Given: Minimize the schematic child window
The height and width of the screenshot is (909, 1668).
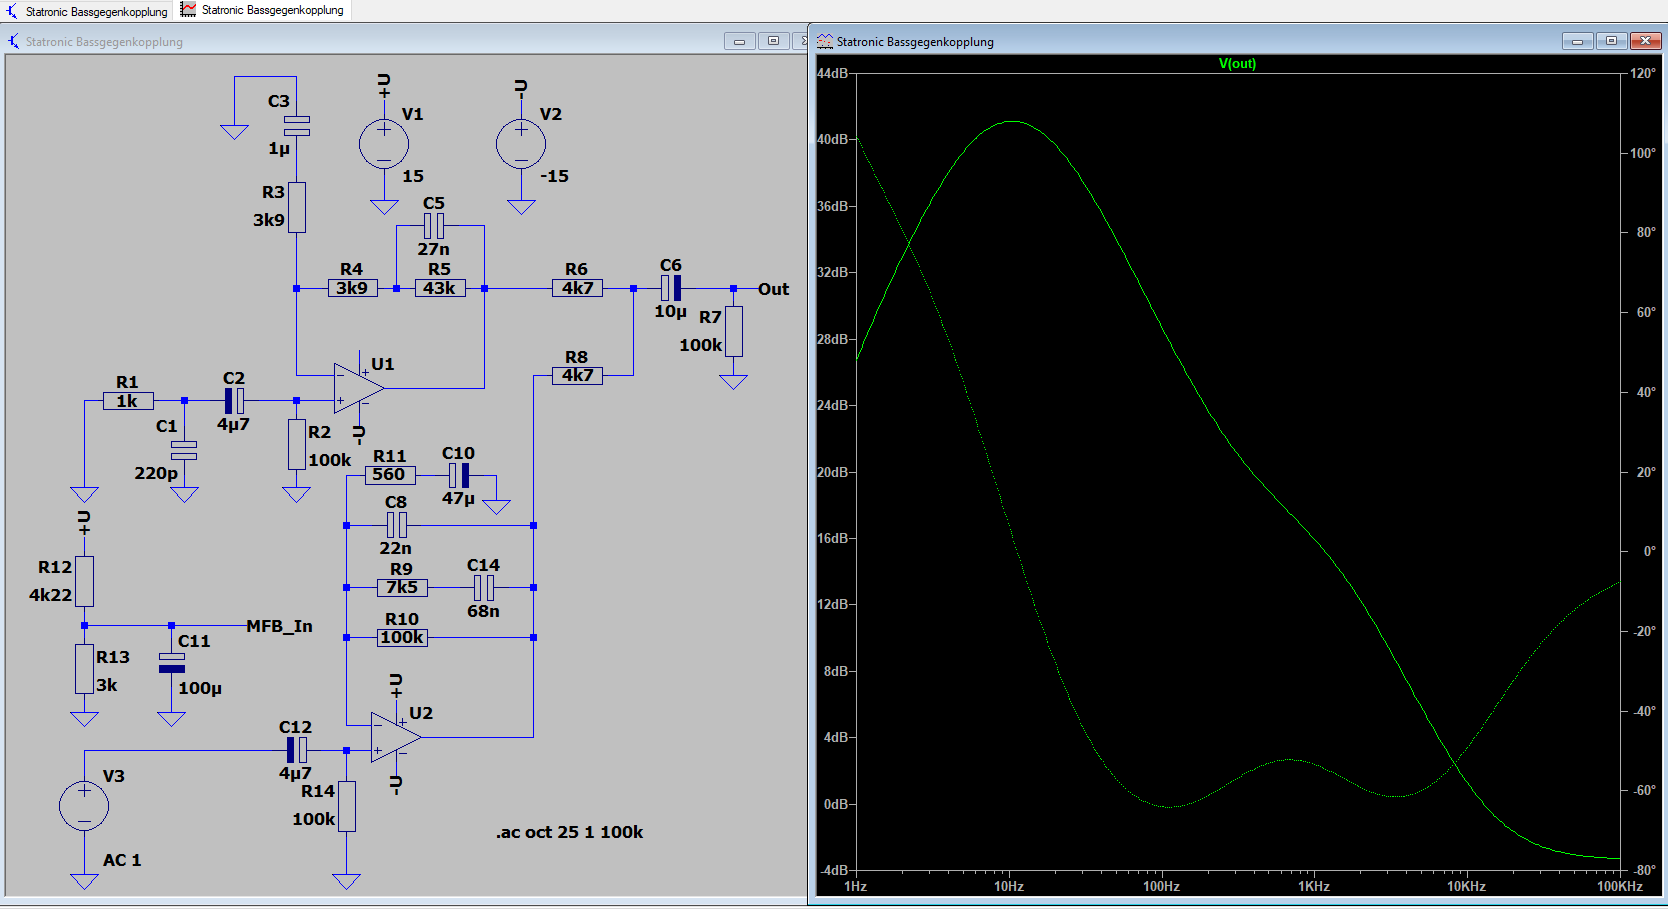Looking at the screenshot, I should (x=739, y=41).
